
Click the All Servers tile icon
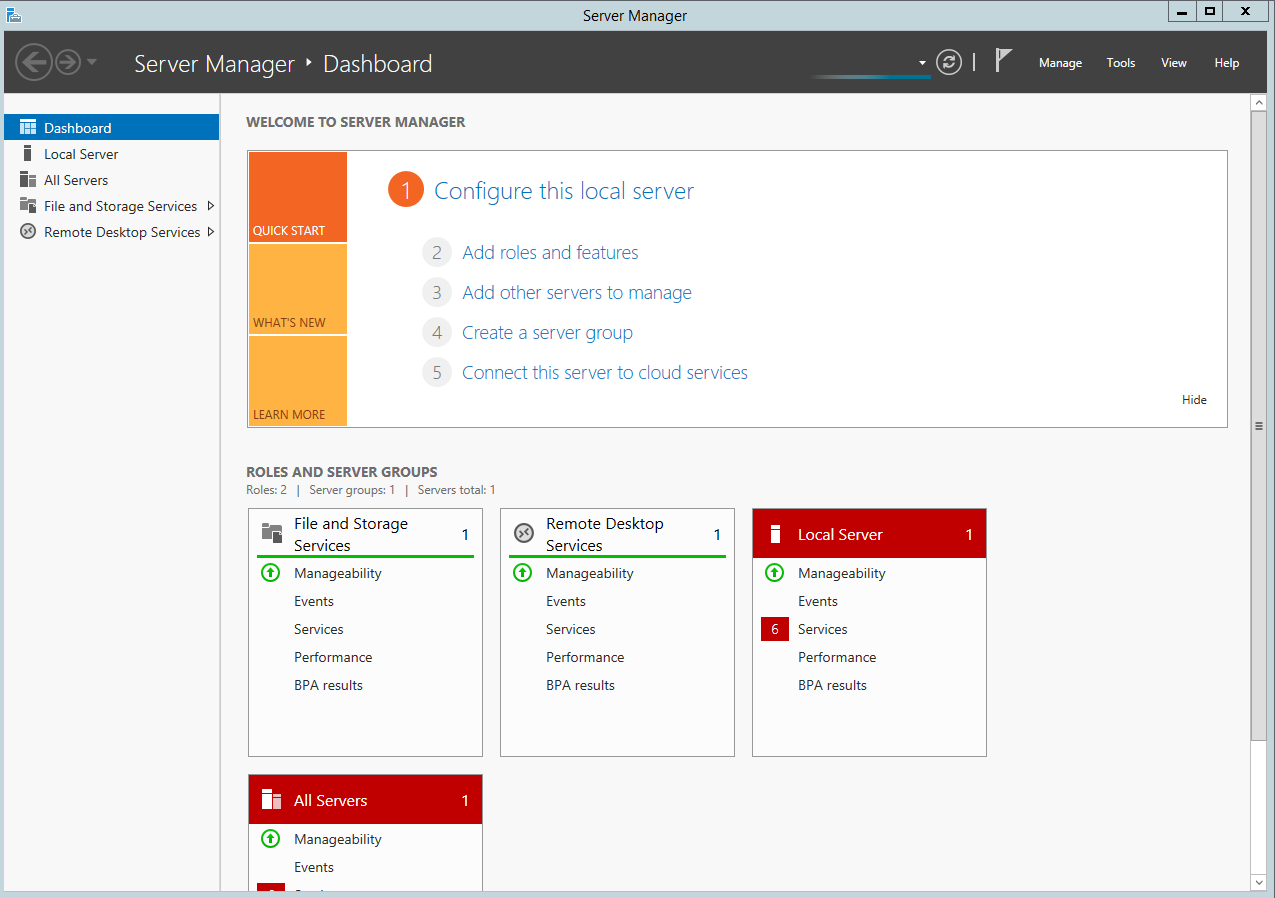coord(271,799)
